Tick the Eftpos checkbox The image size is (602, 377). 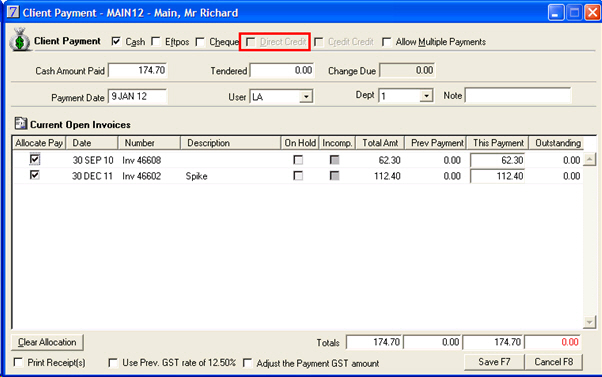pos(155,41)
